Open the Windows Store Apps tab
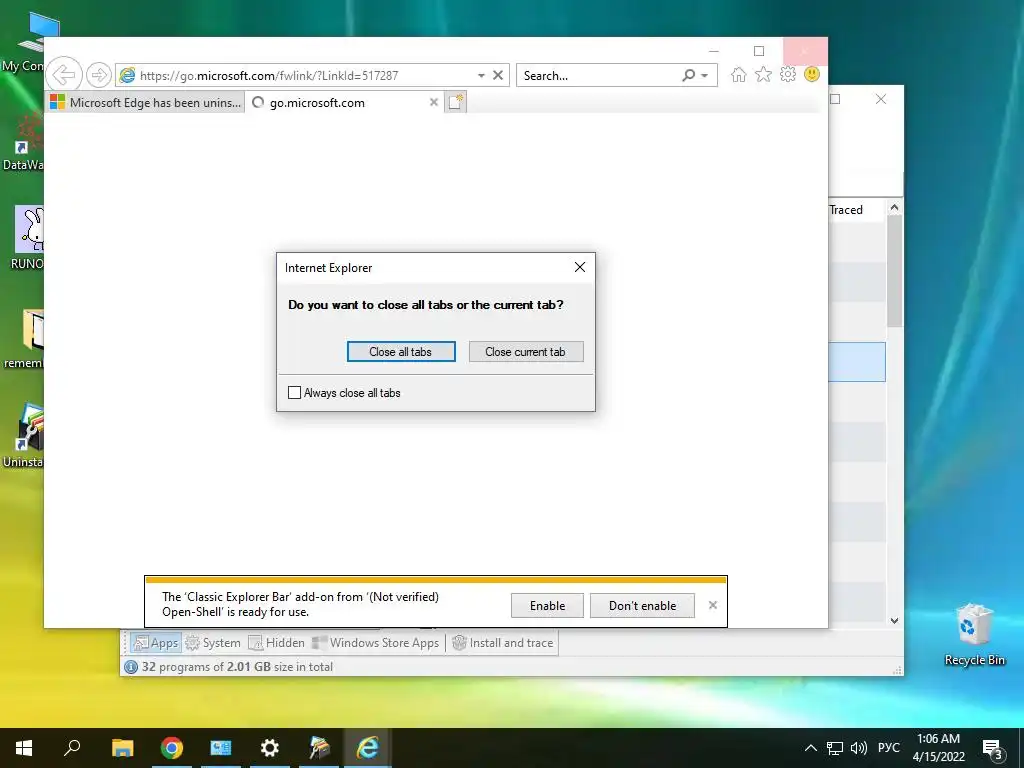The image size is (1024, 768). pos(376,643)
